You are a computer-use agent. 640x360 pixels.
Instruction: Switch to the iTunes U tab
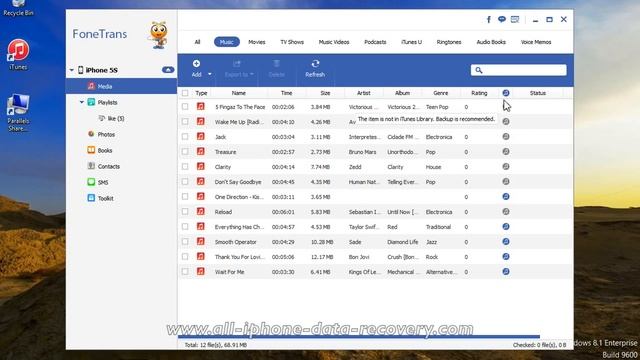411,42
